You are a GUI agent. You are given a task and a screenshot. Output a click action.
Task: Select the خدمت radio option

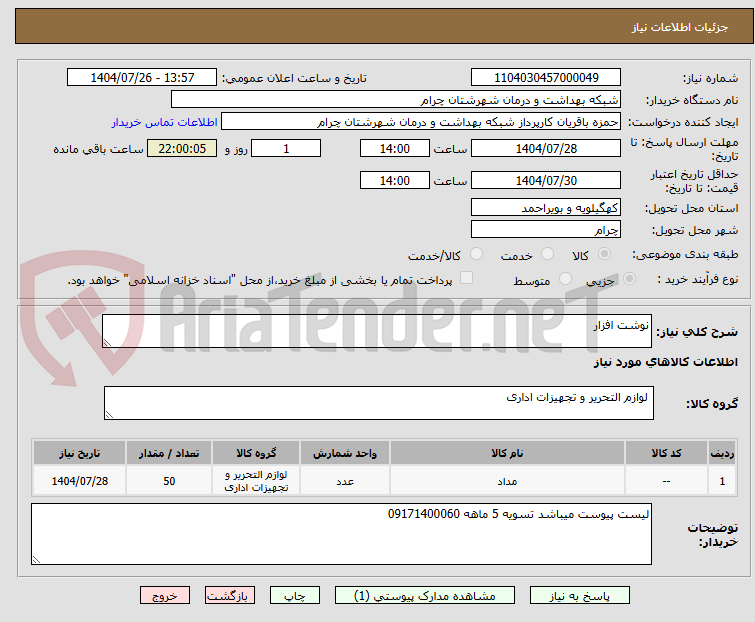tap(547, 254)
